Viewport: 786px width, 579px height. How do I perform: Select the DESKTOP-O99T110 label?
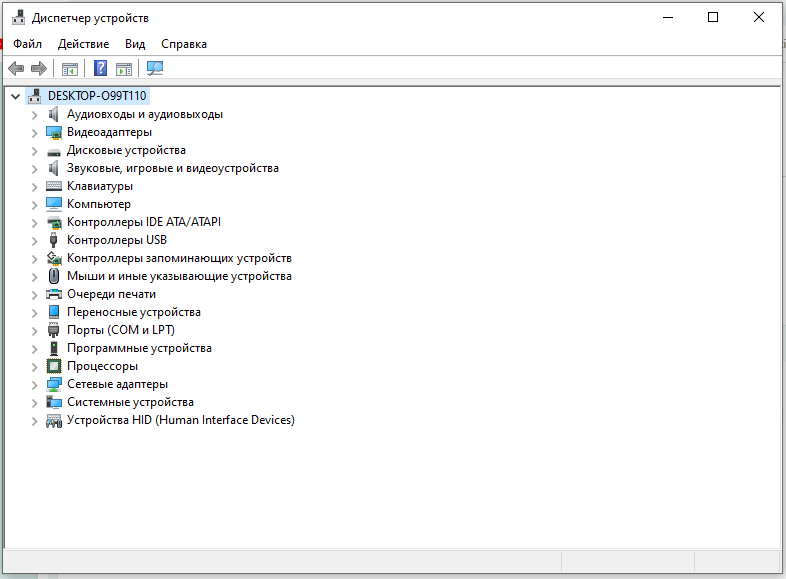[97, 96]
